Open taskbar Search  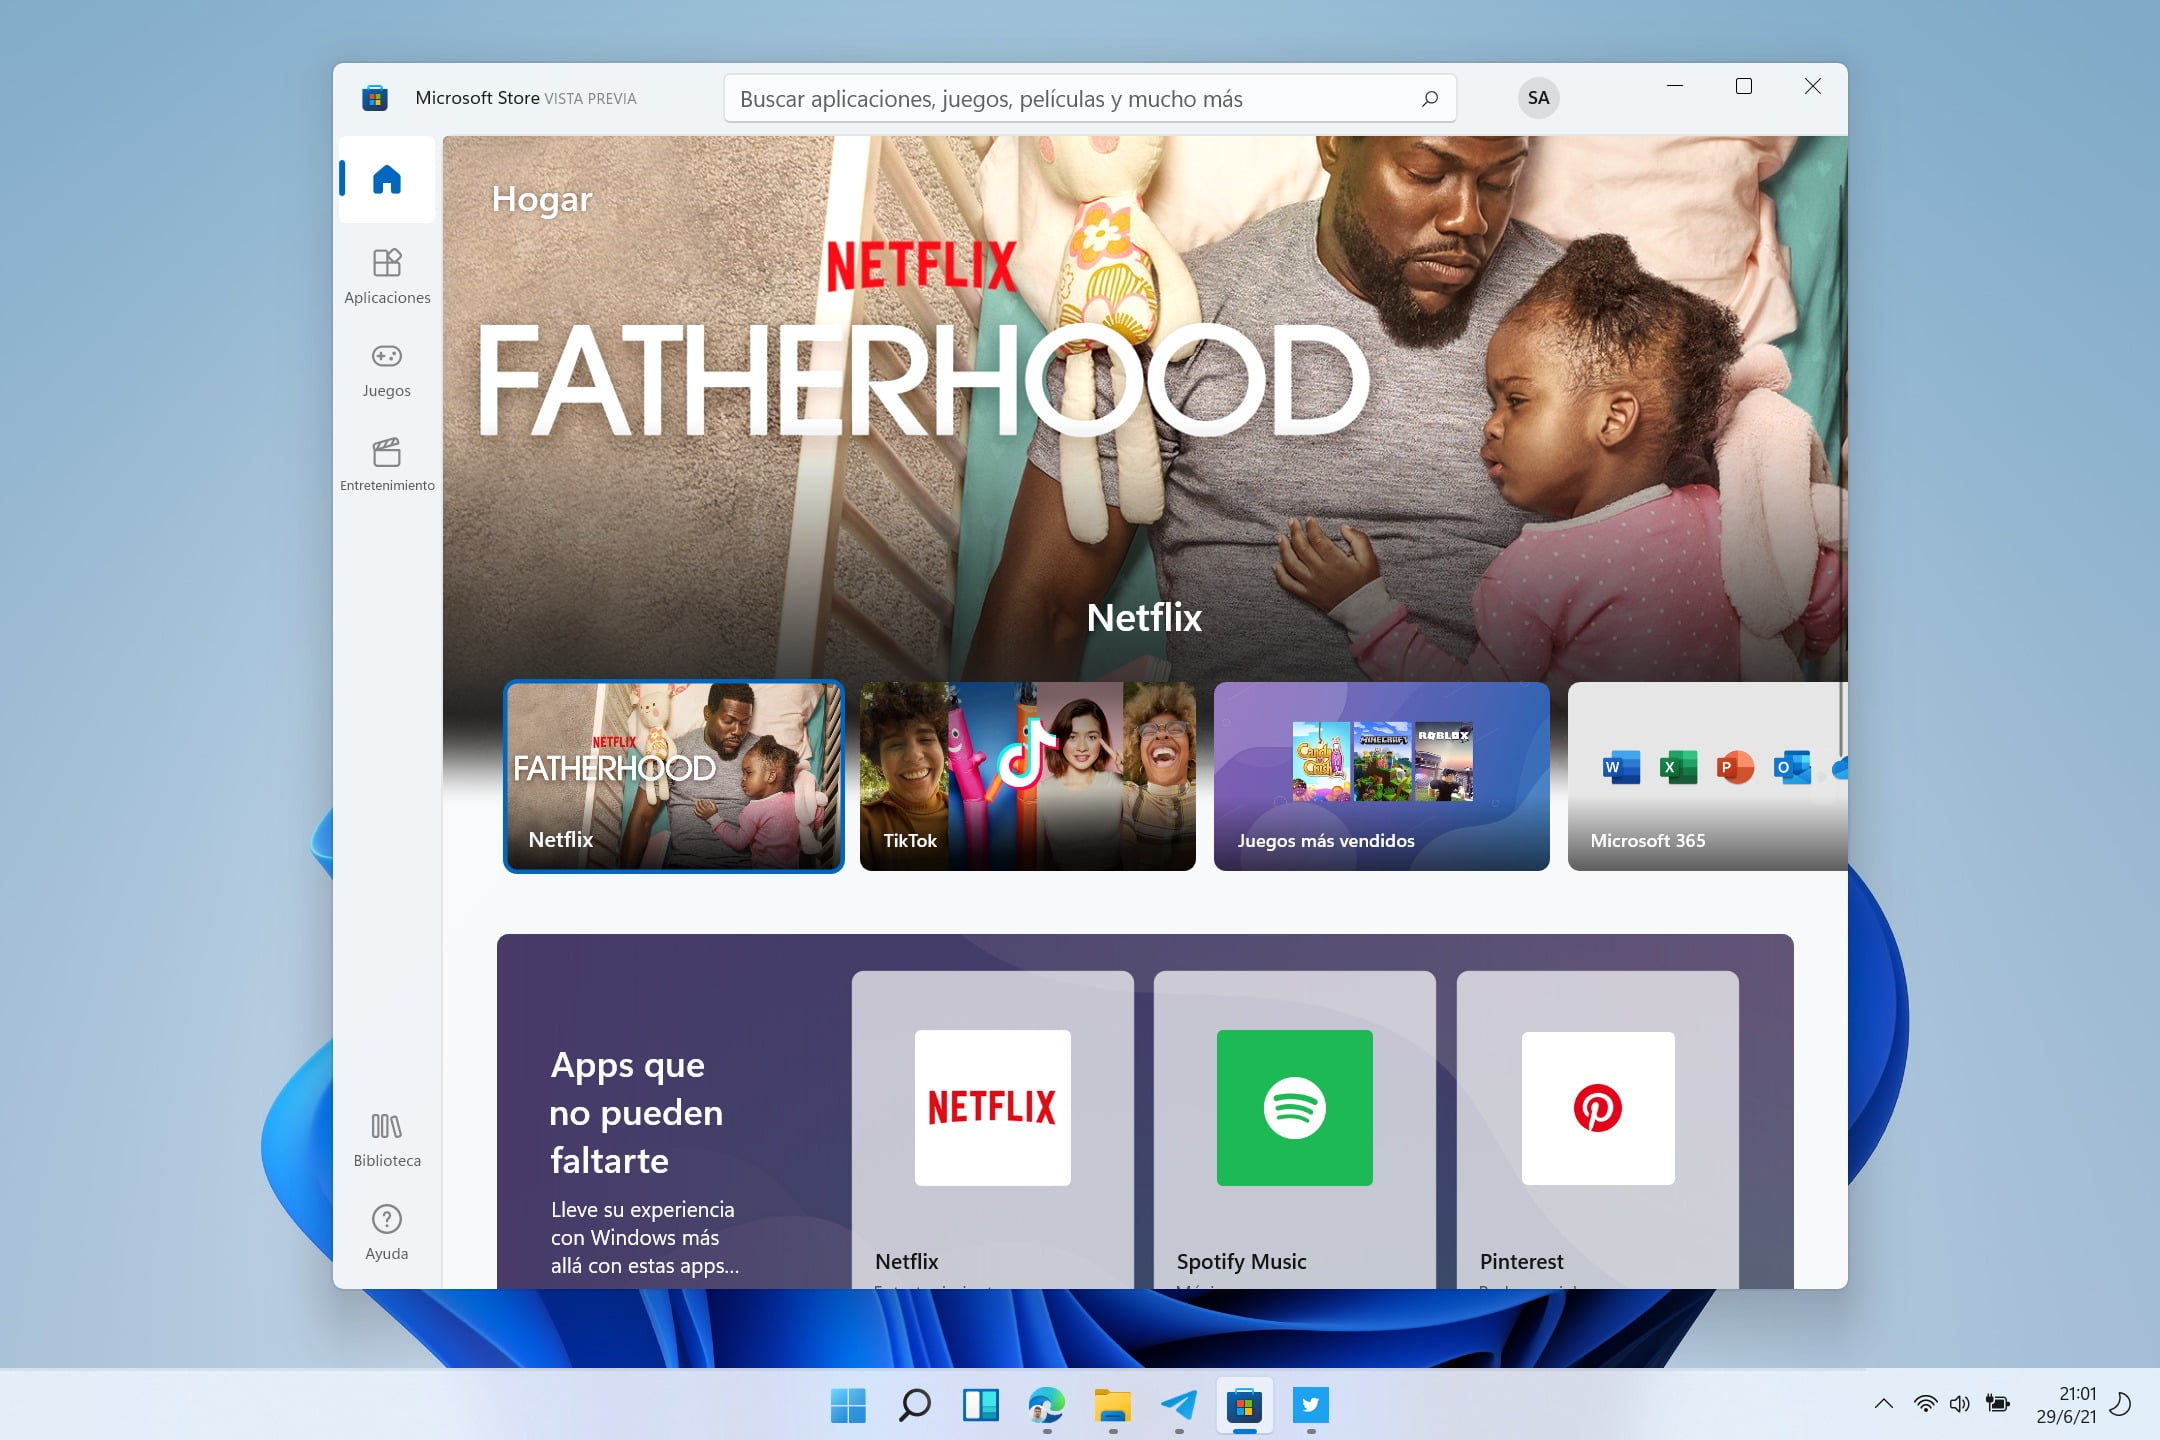[x=914, y=1405]
